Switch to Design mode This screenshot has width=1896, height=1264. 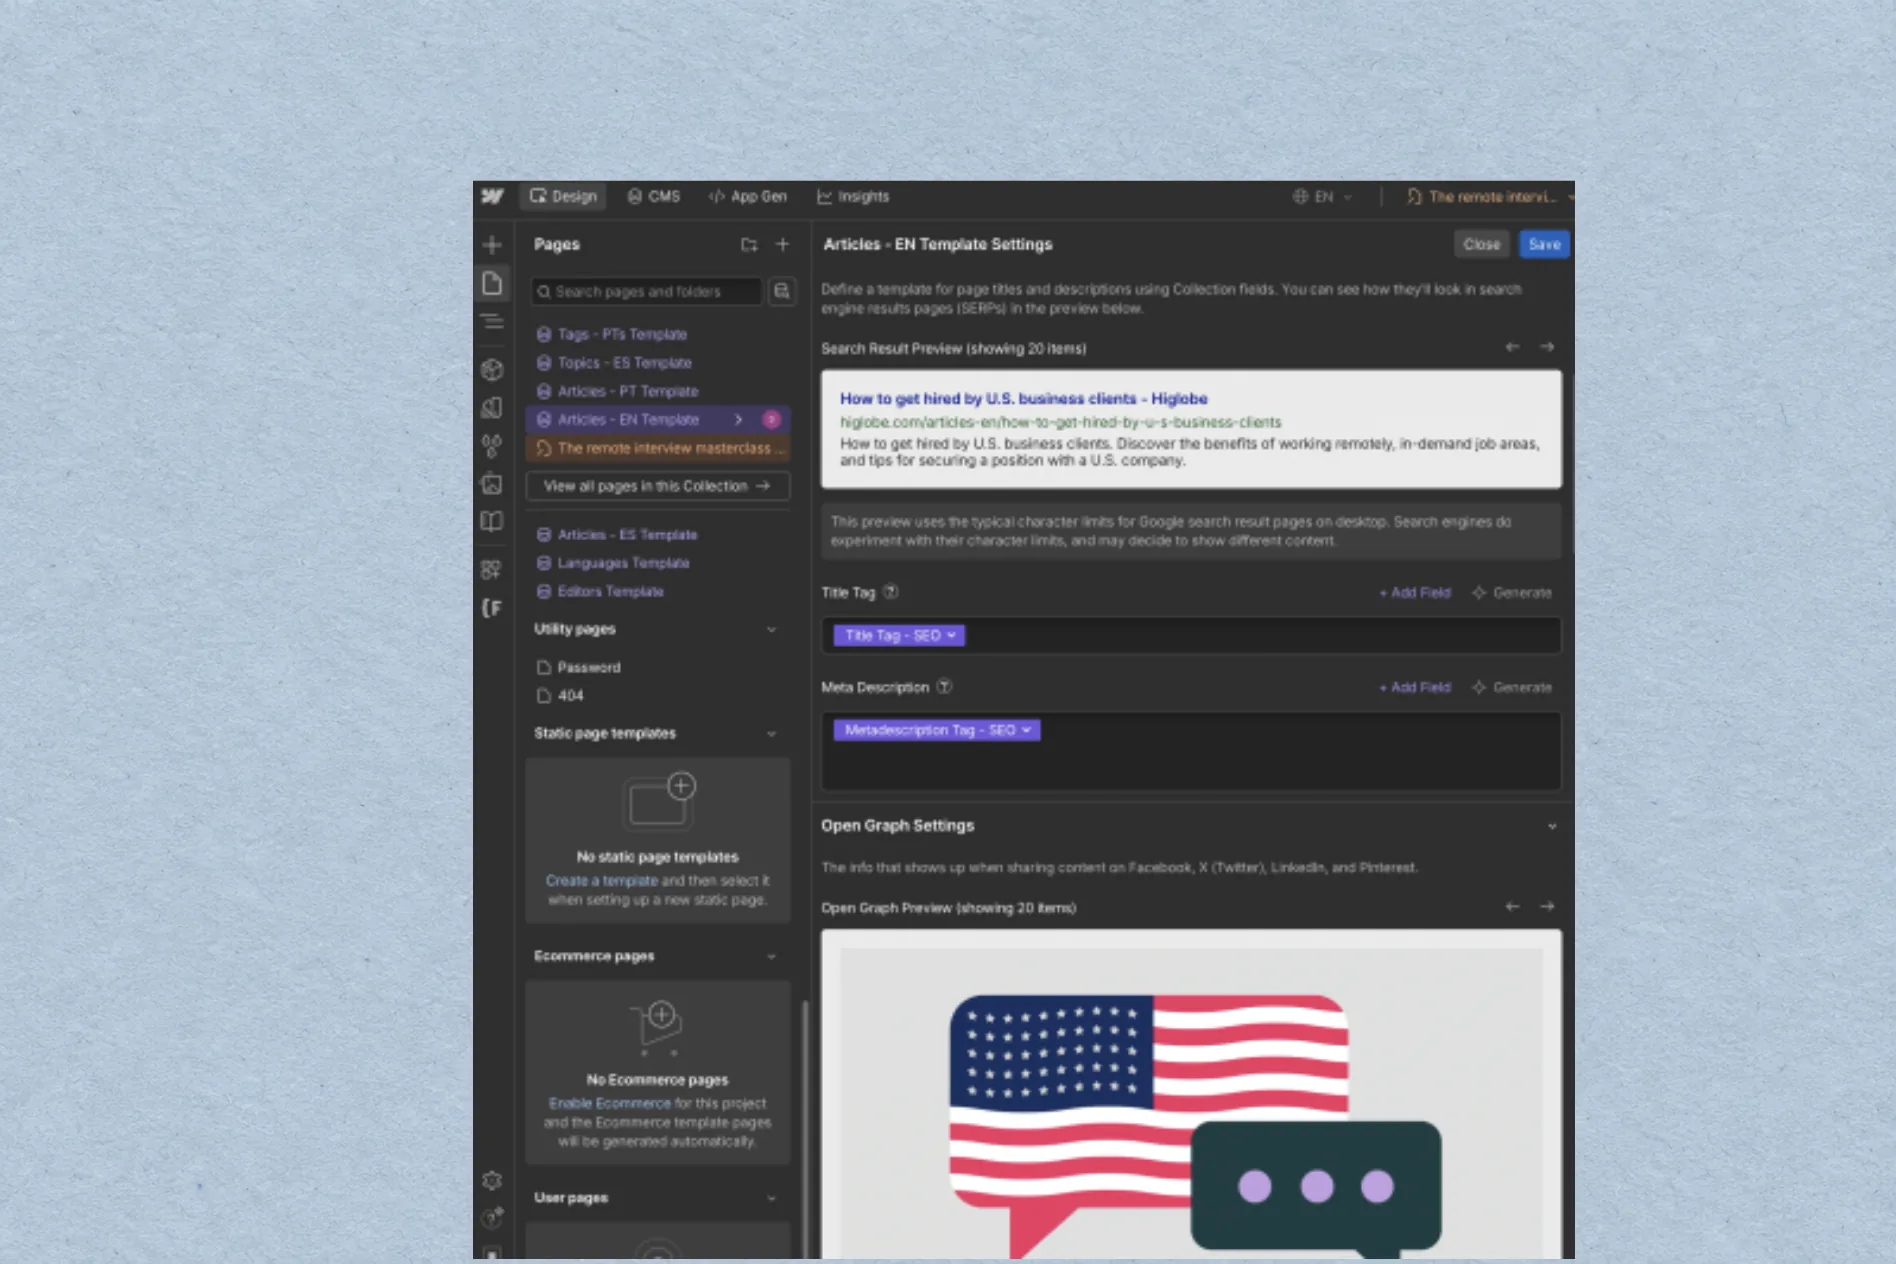tap(563, 197)
